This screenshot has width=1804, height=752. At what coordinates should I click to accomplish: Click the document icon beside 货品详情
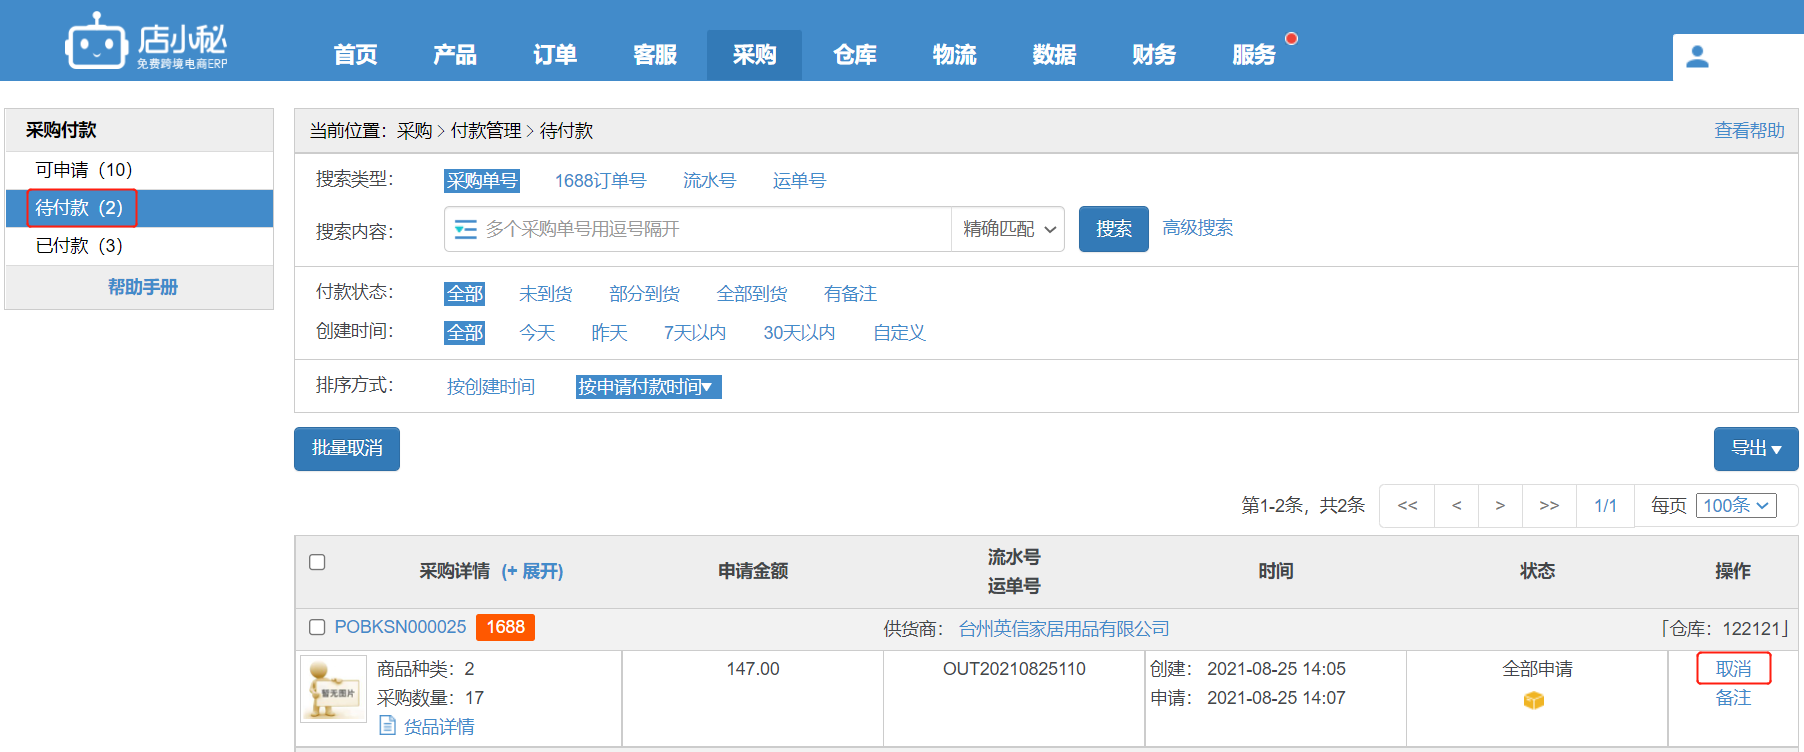pos(388,725)
